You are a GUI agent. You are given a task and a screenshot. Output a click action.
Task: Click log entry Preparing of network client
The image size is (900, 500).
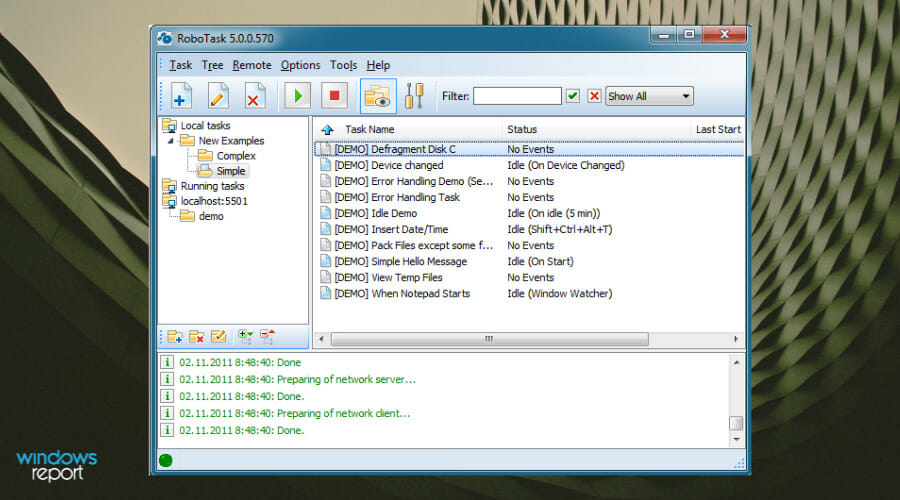tap(294, 413)
